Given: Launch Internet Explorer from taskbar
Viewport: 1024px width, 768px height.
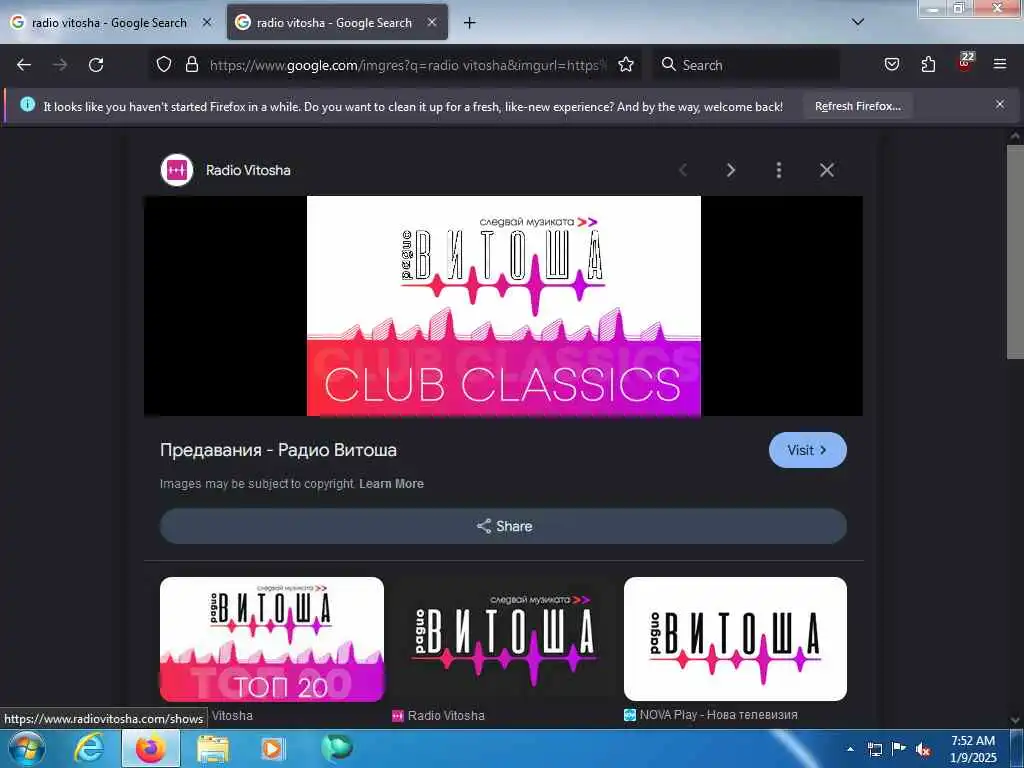Looking at the screenshot, I should [x=89, y=748].
